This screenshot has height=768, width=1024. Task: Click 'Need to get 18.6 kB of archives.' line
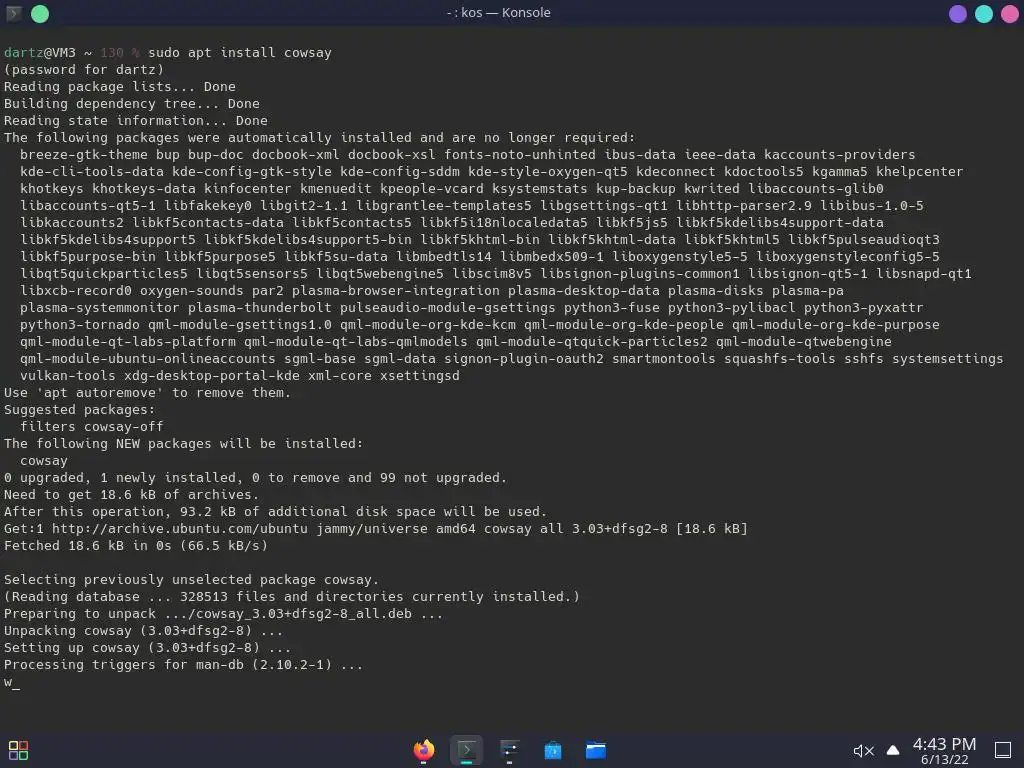[x=132, y=494]
